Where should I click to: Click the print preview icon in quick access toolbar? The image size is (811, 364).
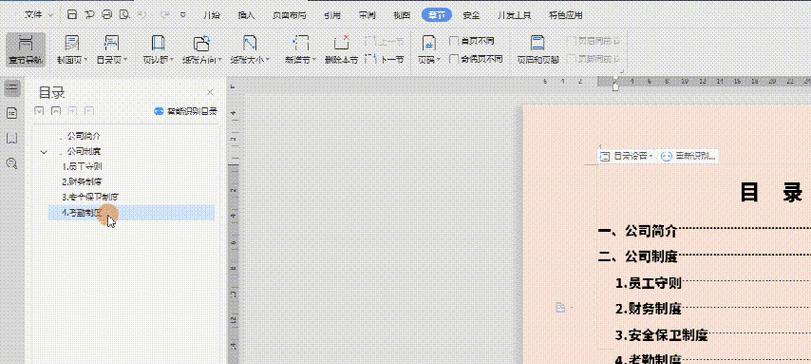[x=123, y=15]
